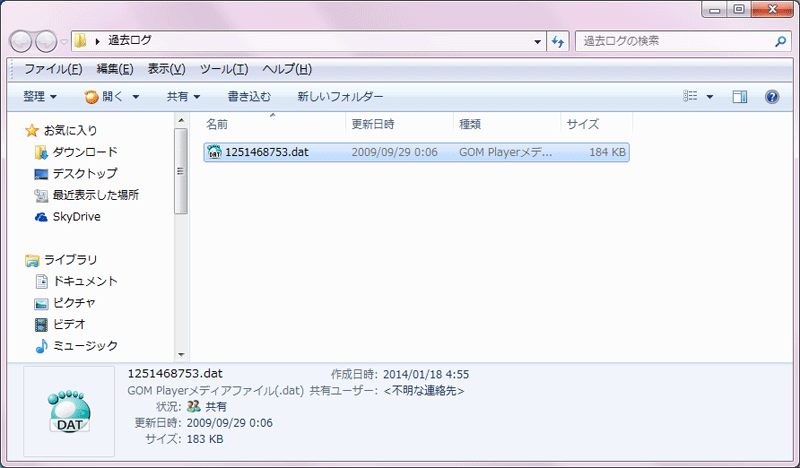The image size is (800, 468).
Task: Open the 編集(E) menu
Action: [x=115, y=69]
